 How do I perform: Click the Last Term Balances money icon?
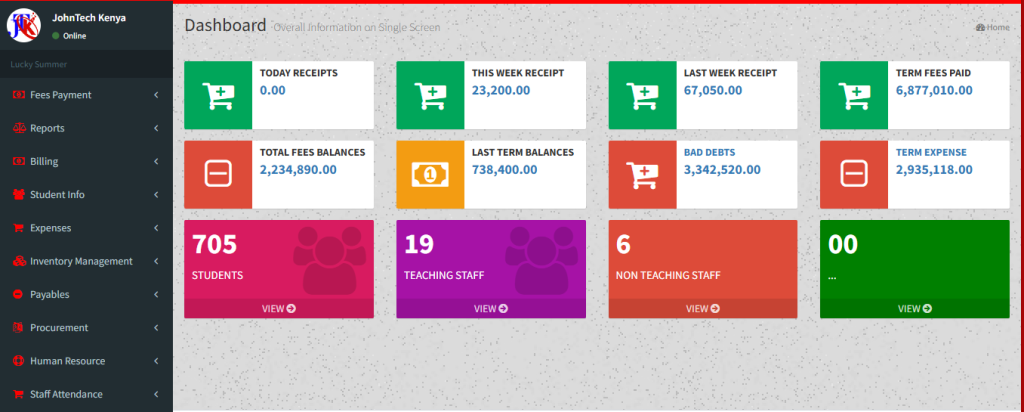coord(430,174)
